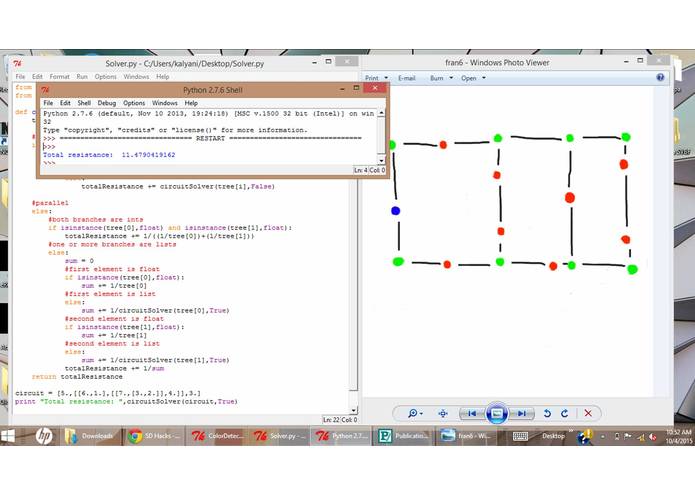The height and width of the screenshot is (494, 695).
Task: Click the Solver.py window title bar icon
Action: [x=17, y=63]
